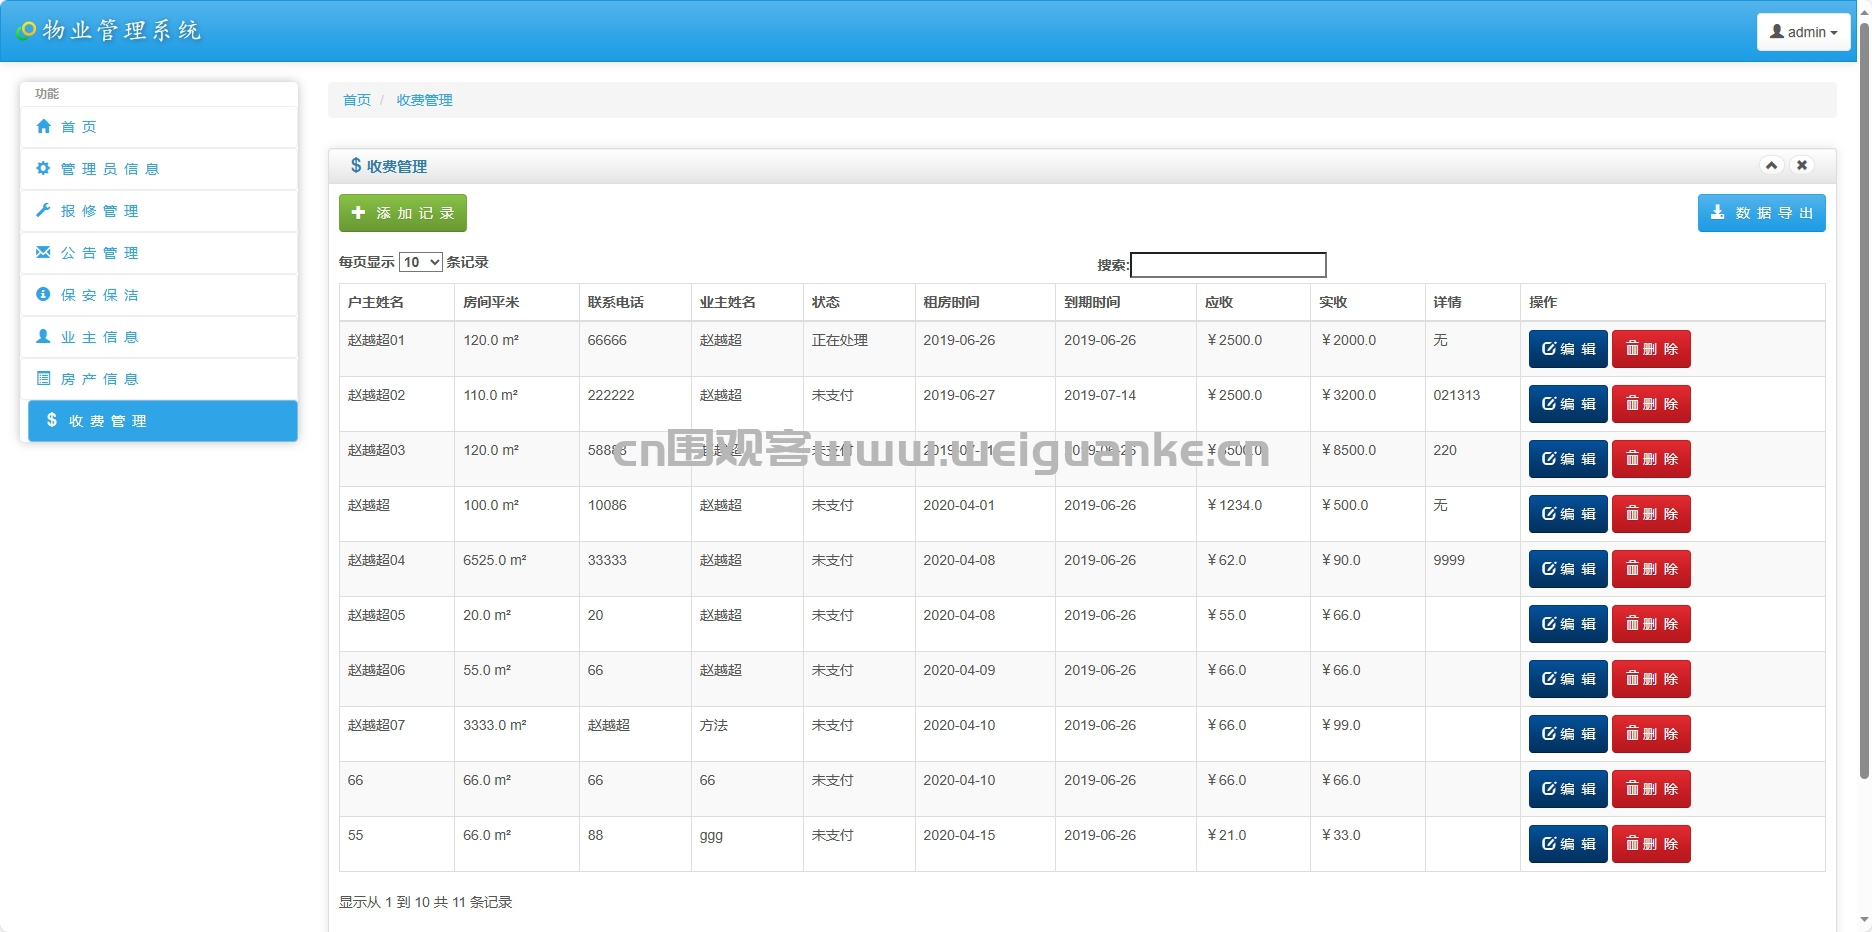
Task: Open 业主信息 sidebar item
Action: point(159,337)
